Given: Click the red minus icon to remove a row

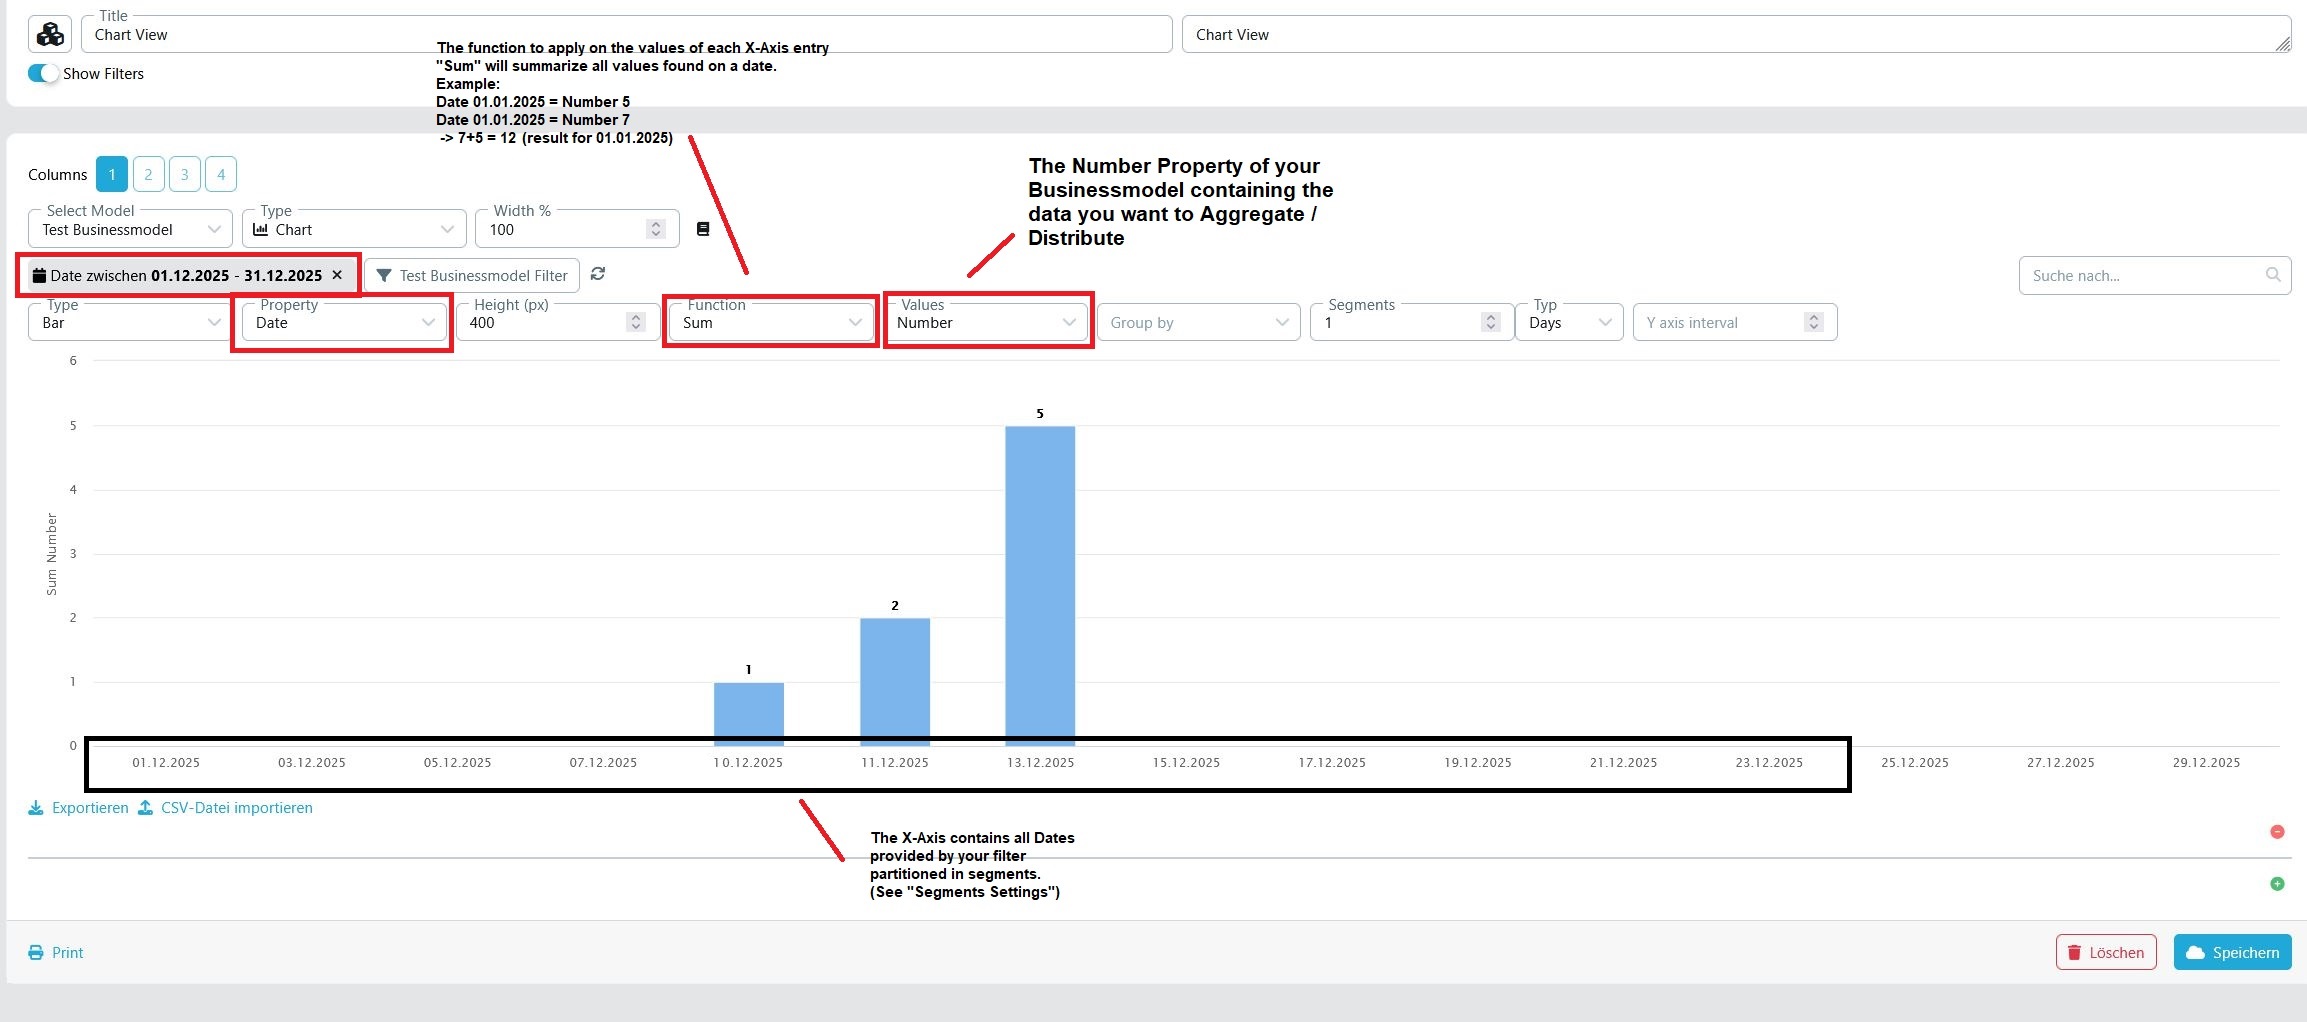Looking at the screenshot, I should pyautogui.click(x=2278, y=831).
